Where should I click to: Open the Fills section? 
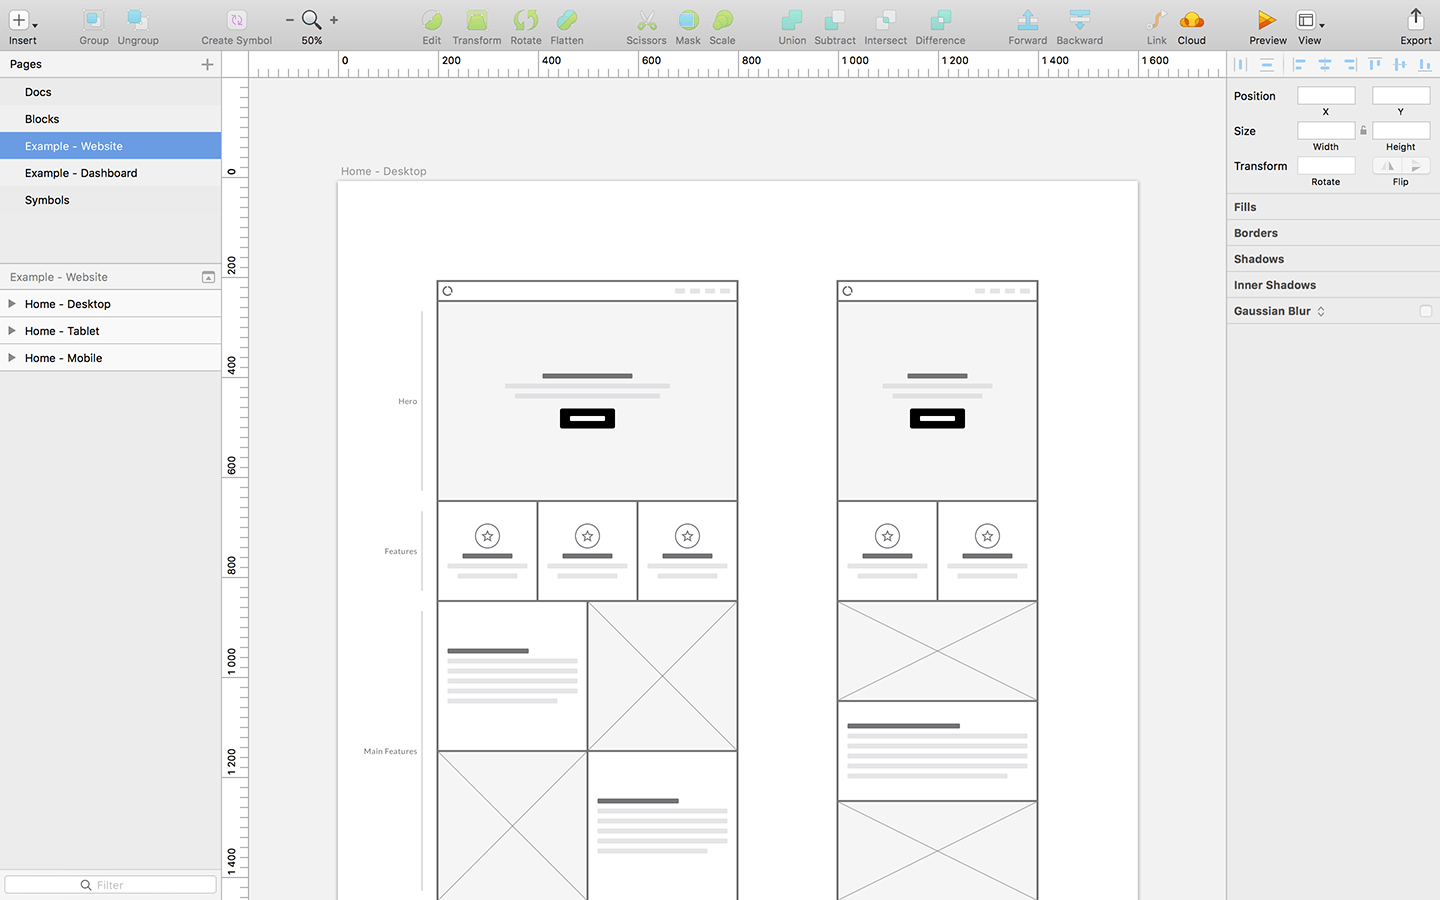(1333, 207)
